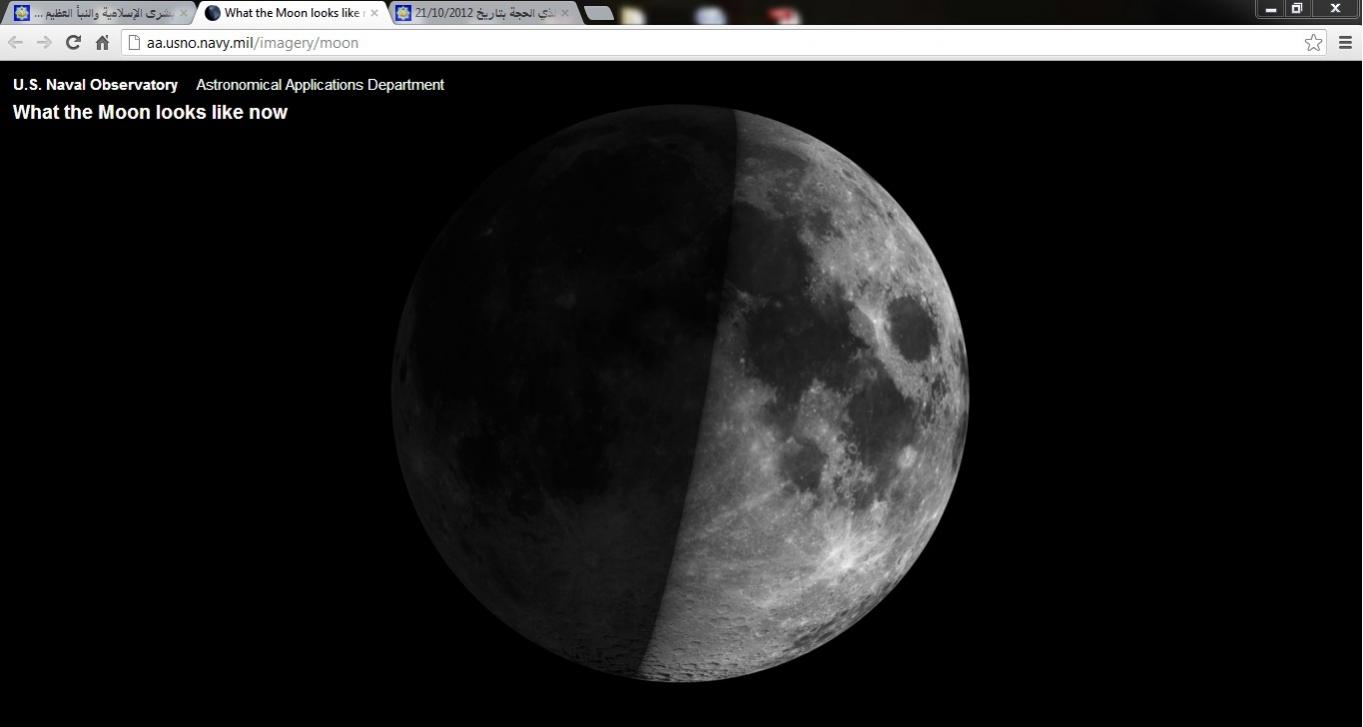The width and height of the screenshot is (1363, 727).
Task: Click the address bar URL field
Action: pyautogui.click(x=700, y=42)
